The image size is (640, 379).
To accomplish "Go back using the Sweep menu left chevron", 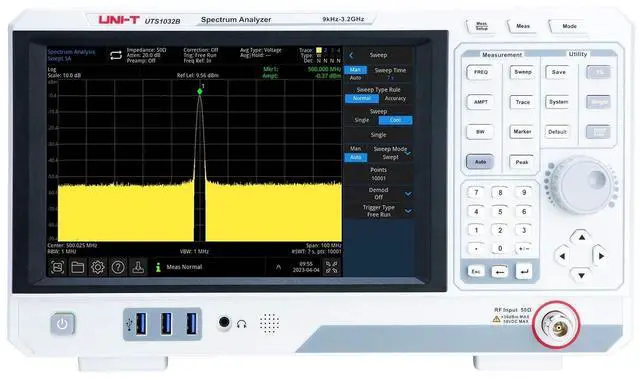I will [x=351, y=55].
